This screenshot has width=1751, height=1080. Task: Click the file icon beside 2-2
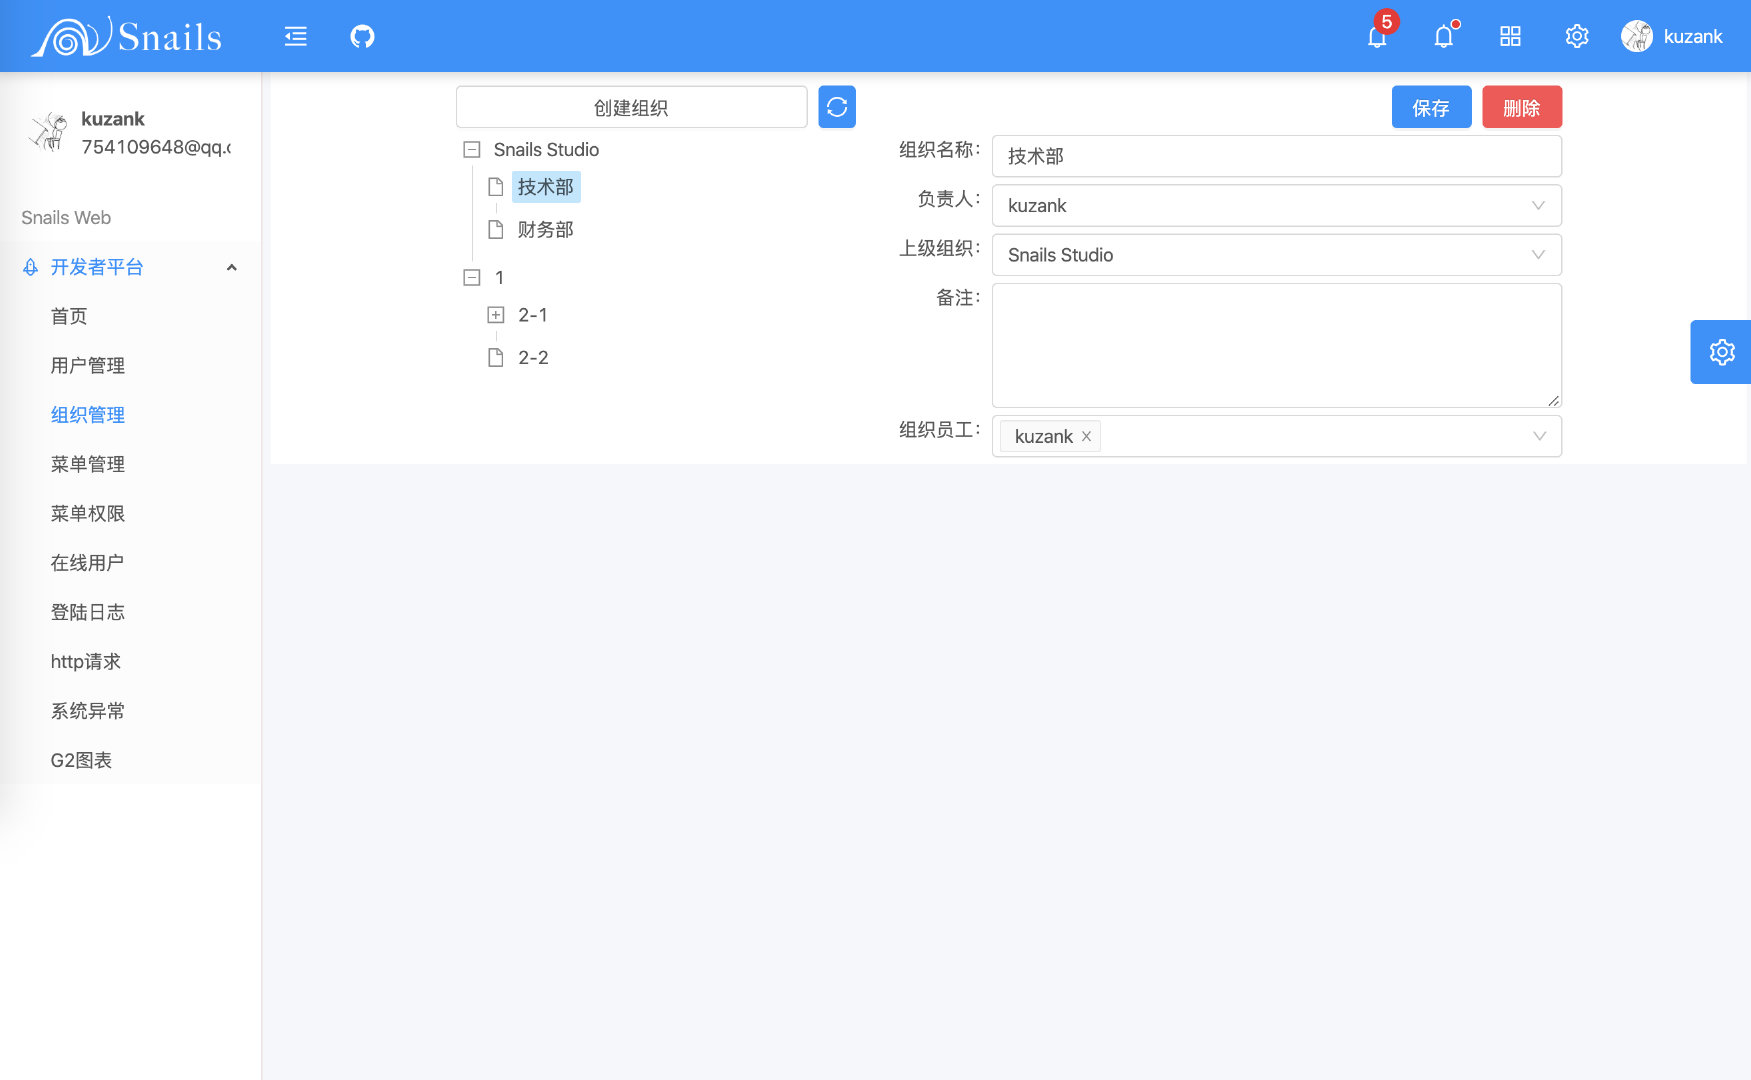click(495, 358)
